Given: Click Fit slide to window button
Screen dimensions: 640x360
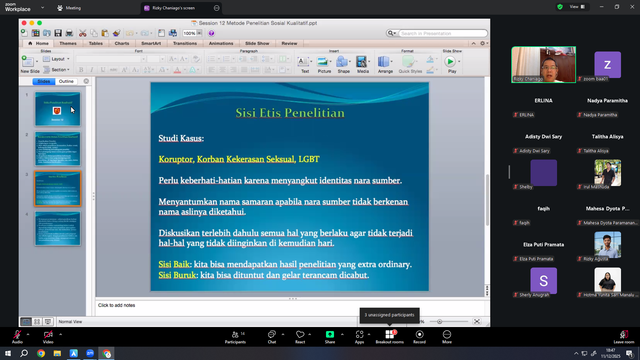Looking at the screenshot, I should point(477,322).
